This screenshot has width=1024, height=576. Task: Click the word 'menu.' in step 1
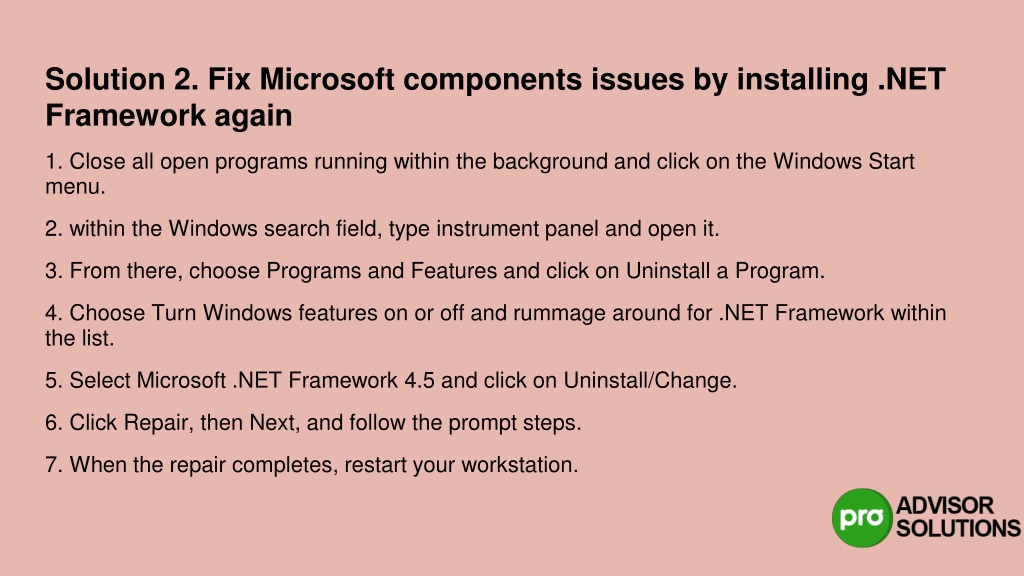pos(75,187)
